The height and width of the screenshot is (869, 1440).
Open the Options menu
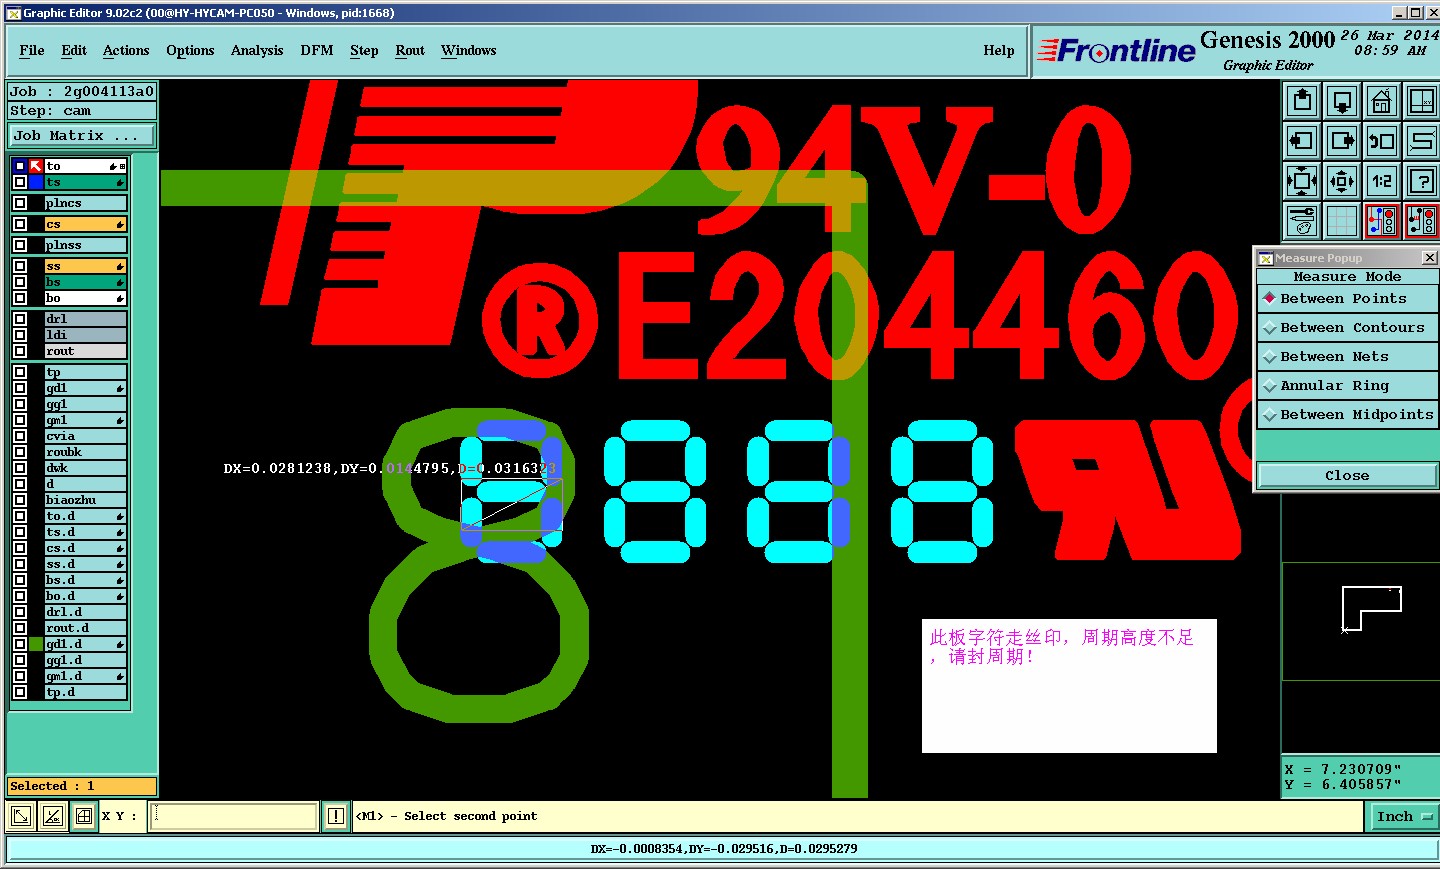coord(190,50)
